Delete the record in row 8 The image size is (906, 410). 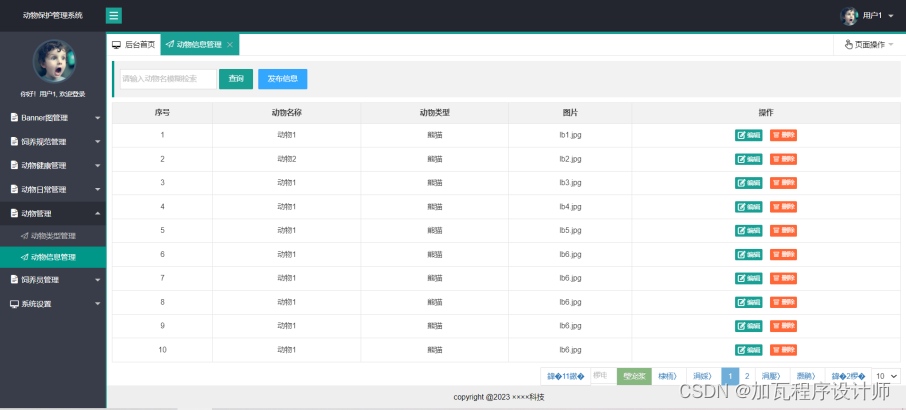(x=784, y=302)
